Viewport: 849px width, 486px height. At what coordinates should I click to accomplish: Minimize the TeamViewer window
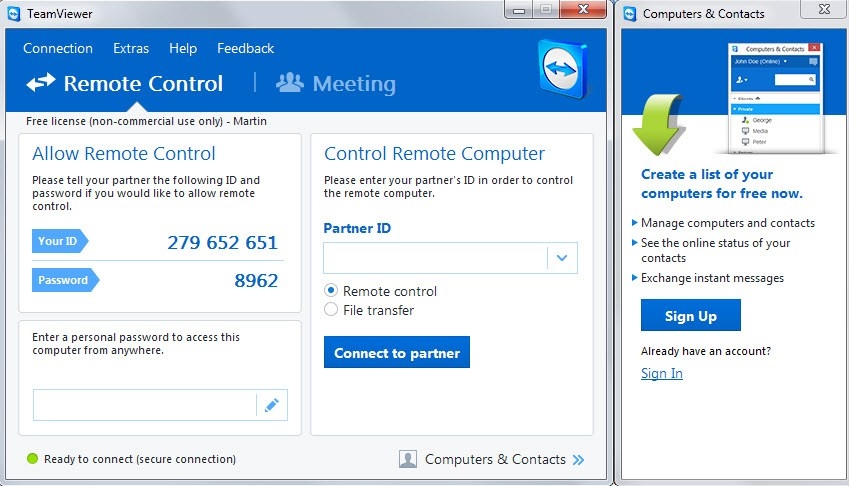[519, 10]
